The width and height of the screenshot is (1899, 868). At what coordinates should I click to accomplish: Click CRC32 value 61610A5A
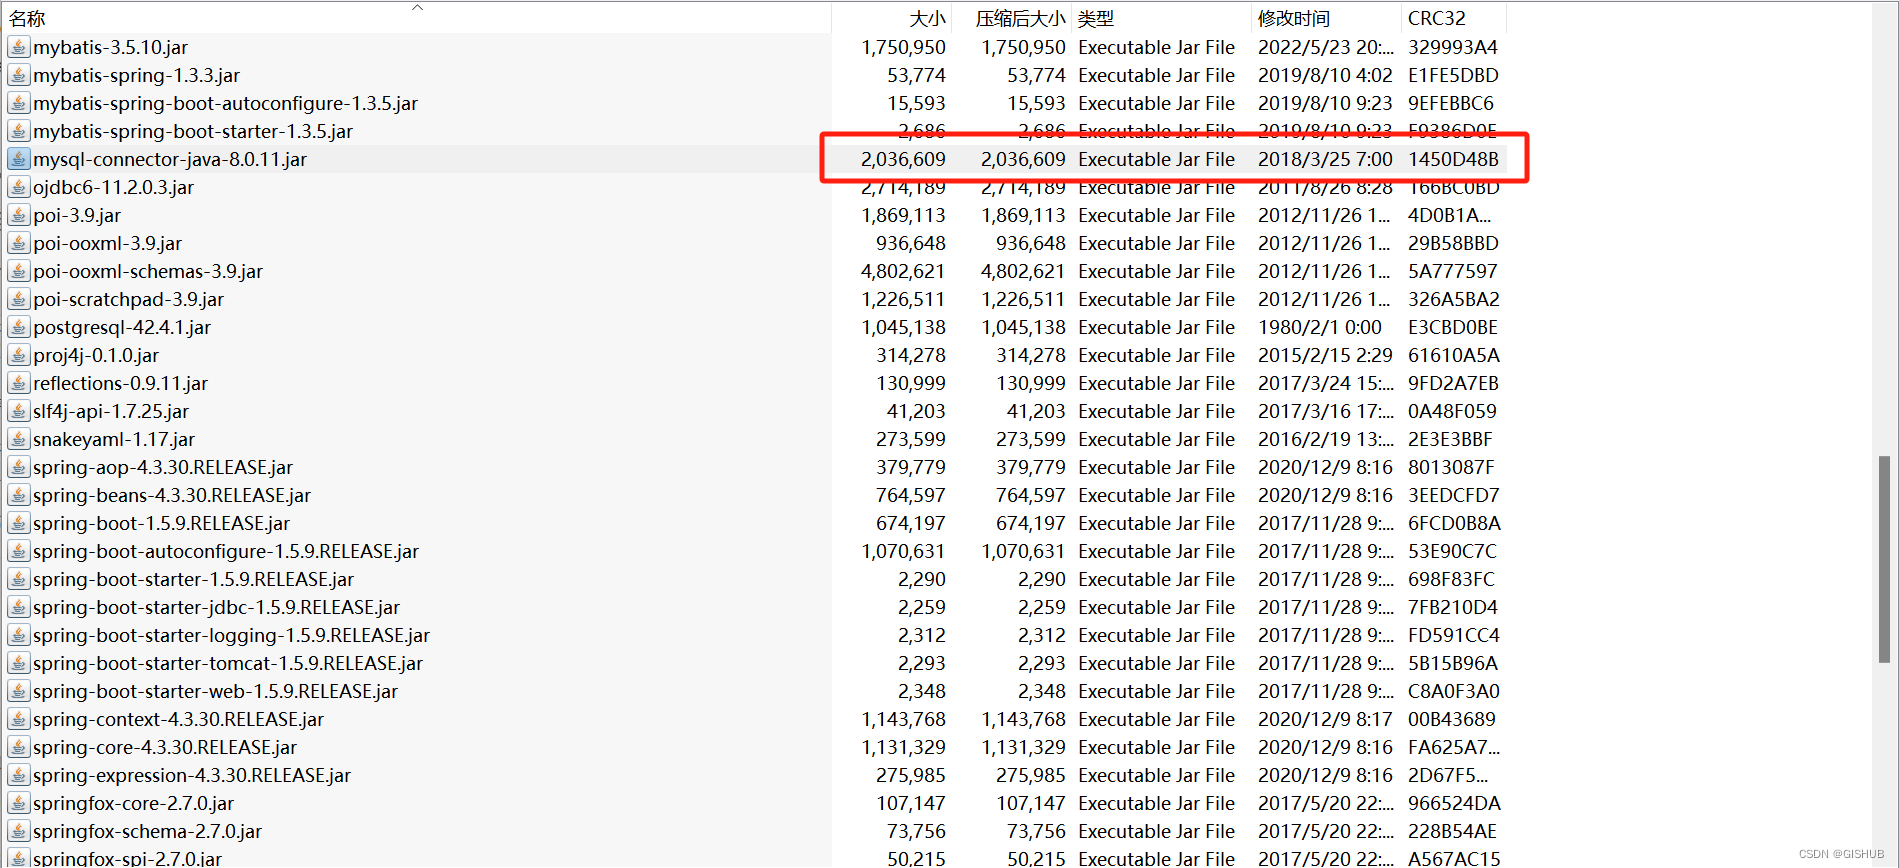(1454, 355)
